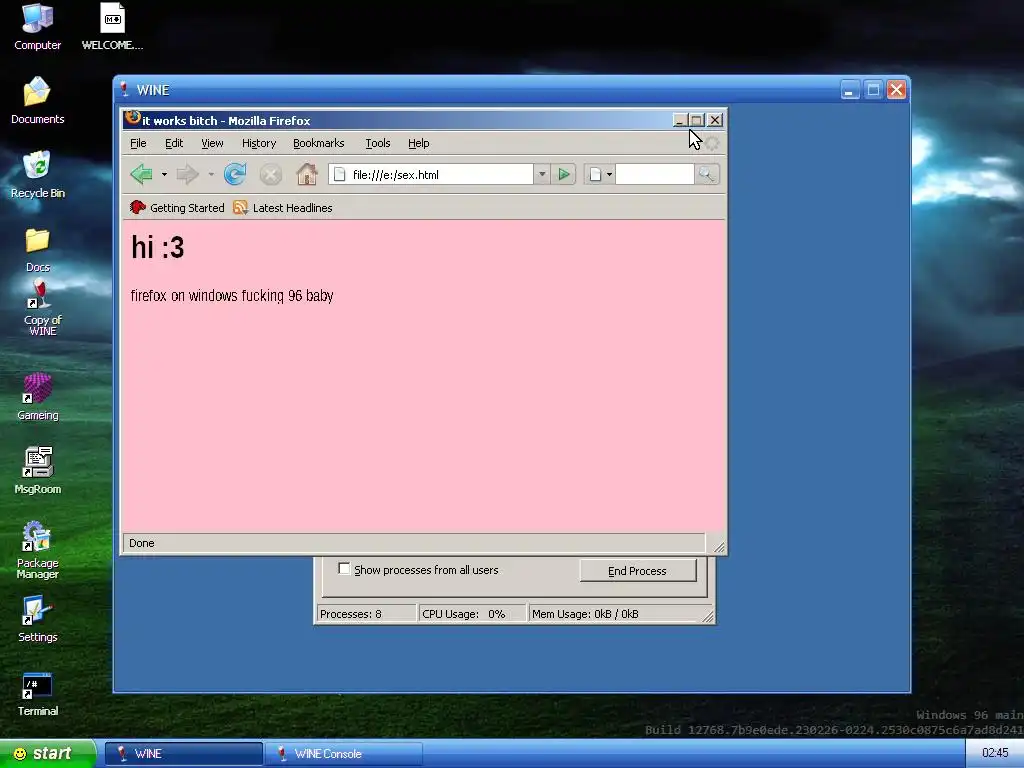
Task: Click the green Go arrow button
Action: [x=563, y=174]
